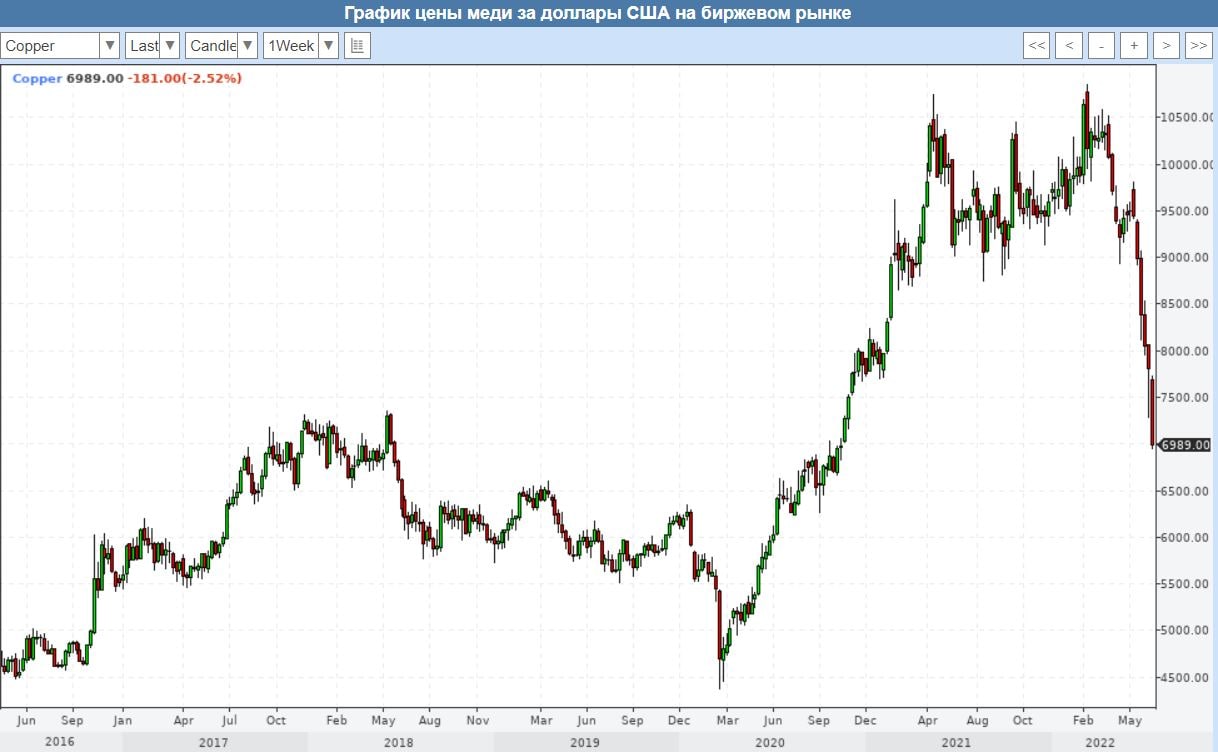Open the 1Week interval dropdown

click(x=301, y=46)
